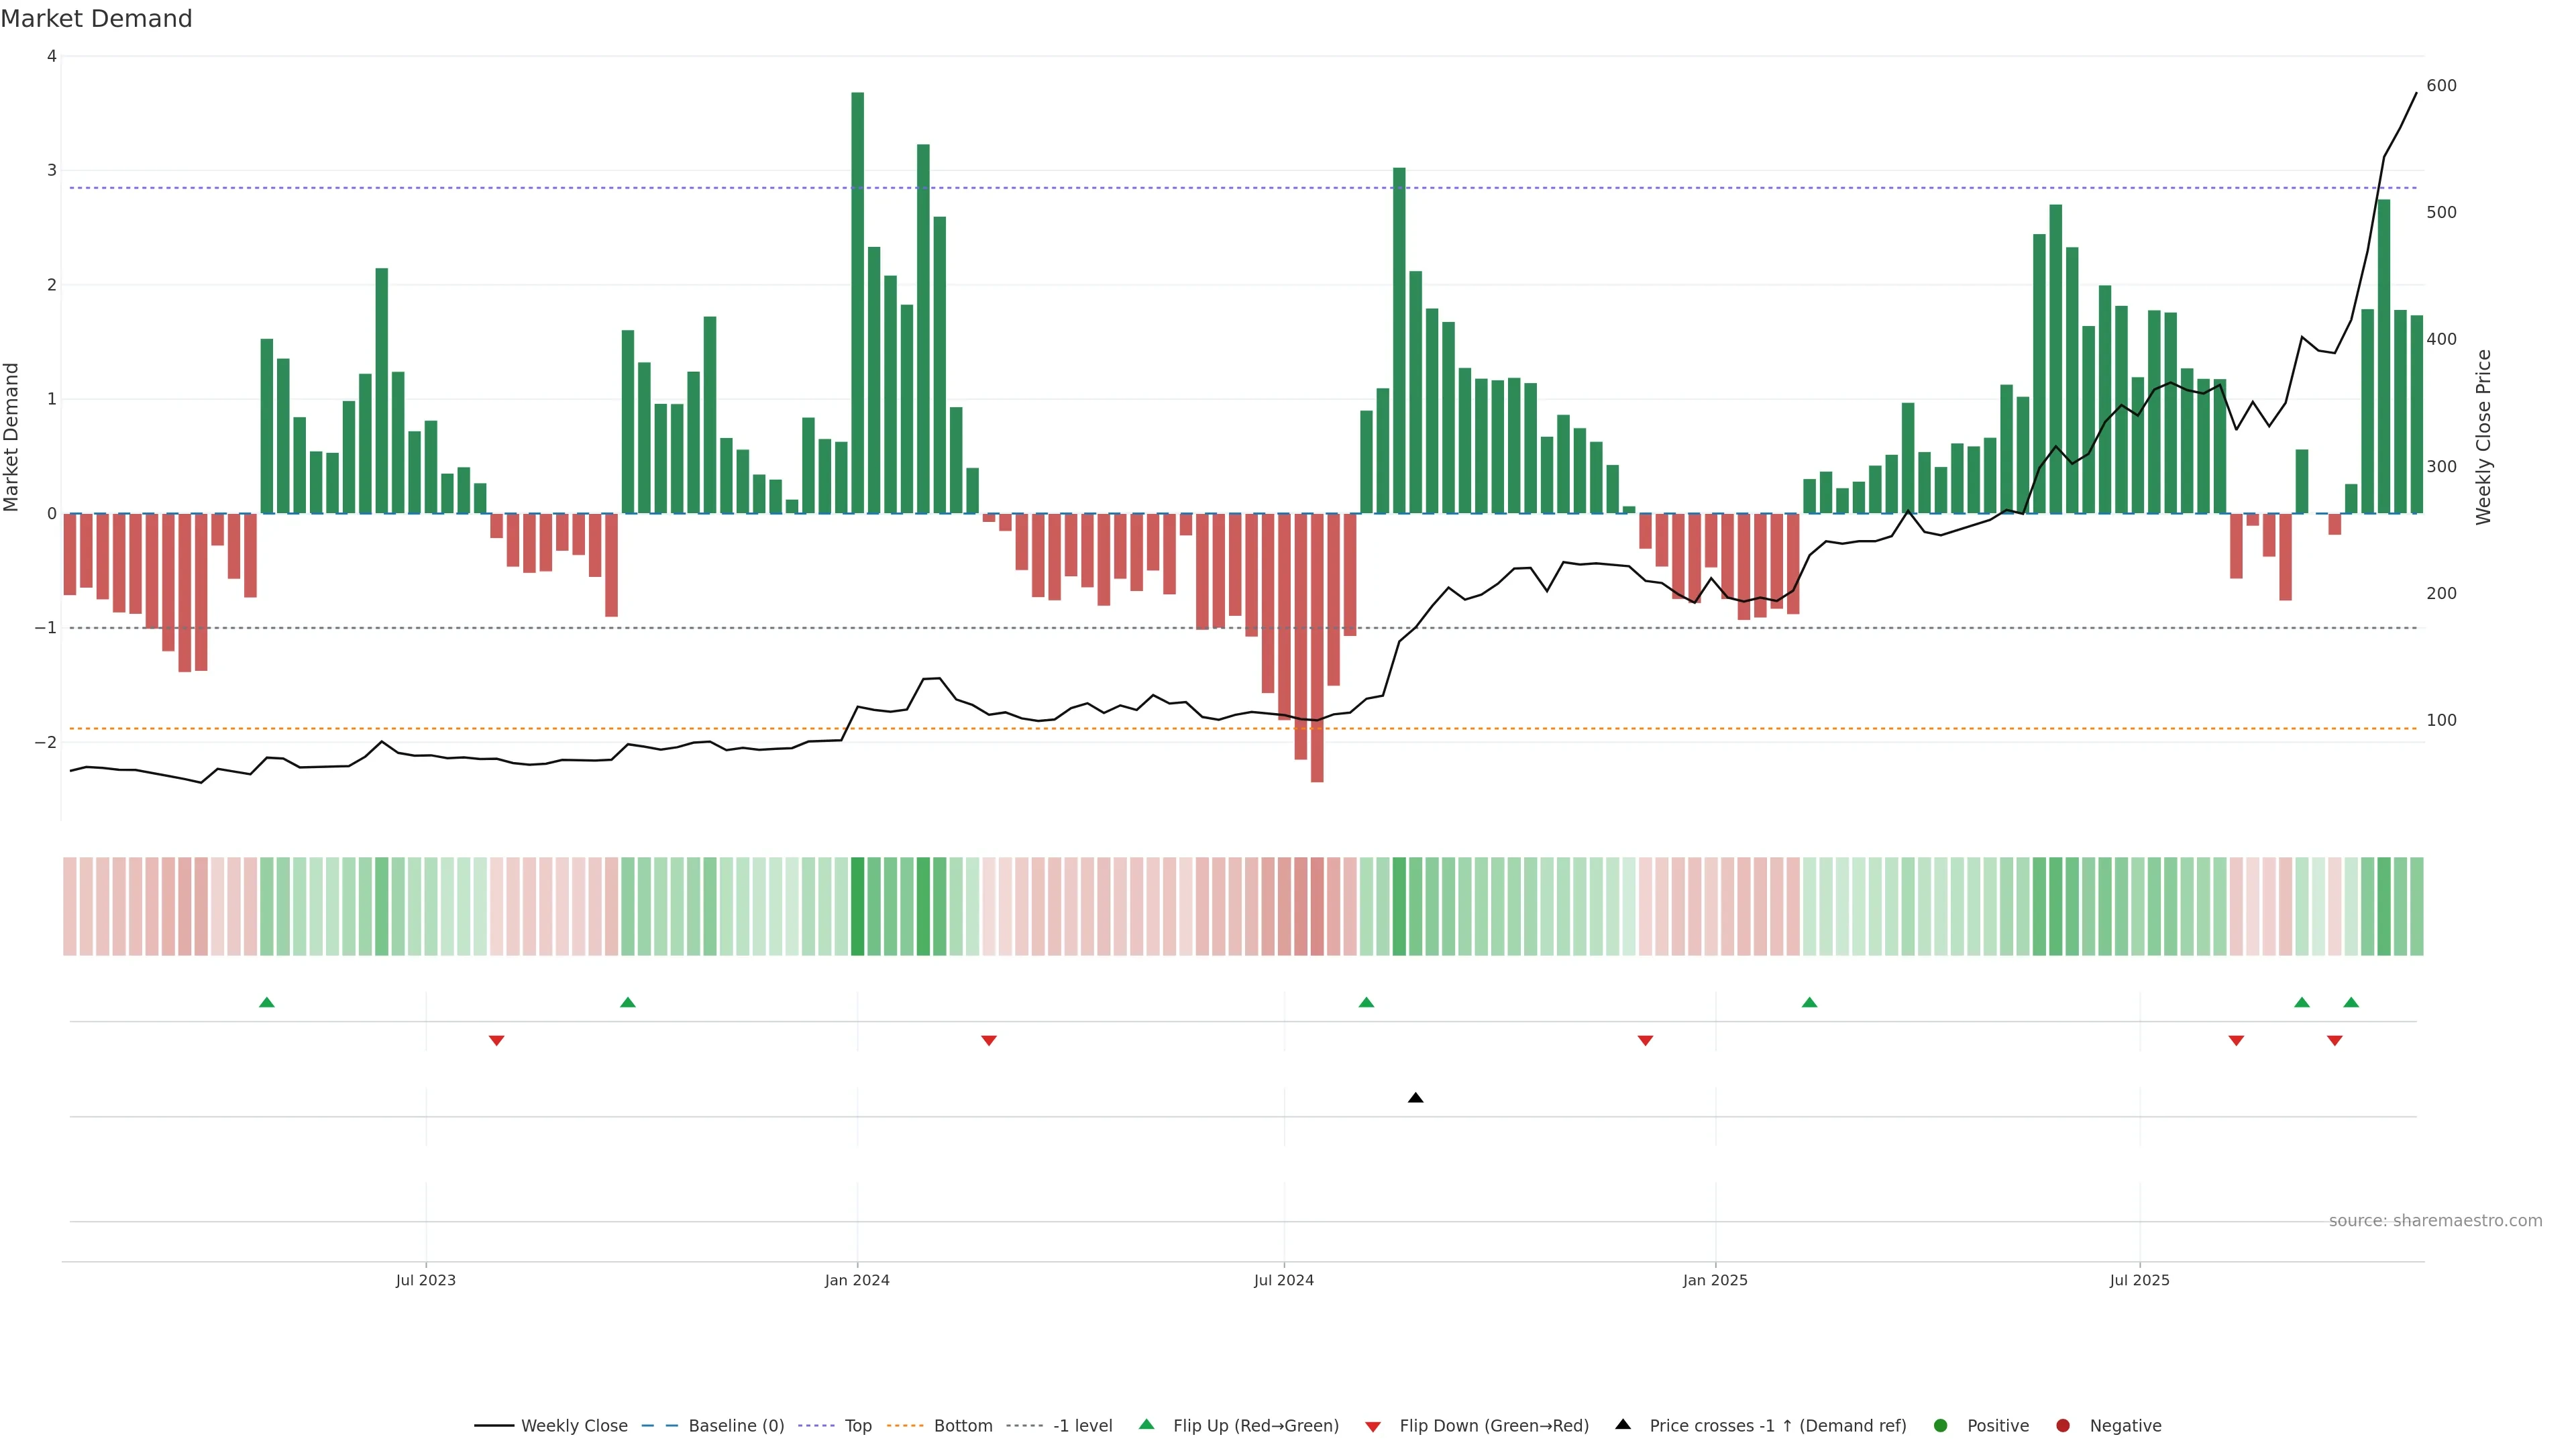
Task: Click the last red flip-down triangle marker
Action: coord(2334,1041)
